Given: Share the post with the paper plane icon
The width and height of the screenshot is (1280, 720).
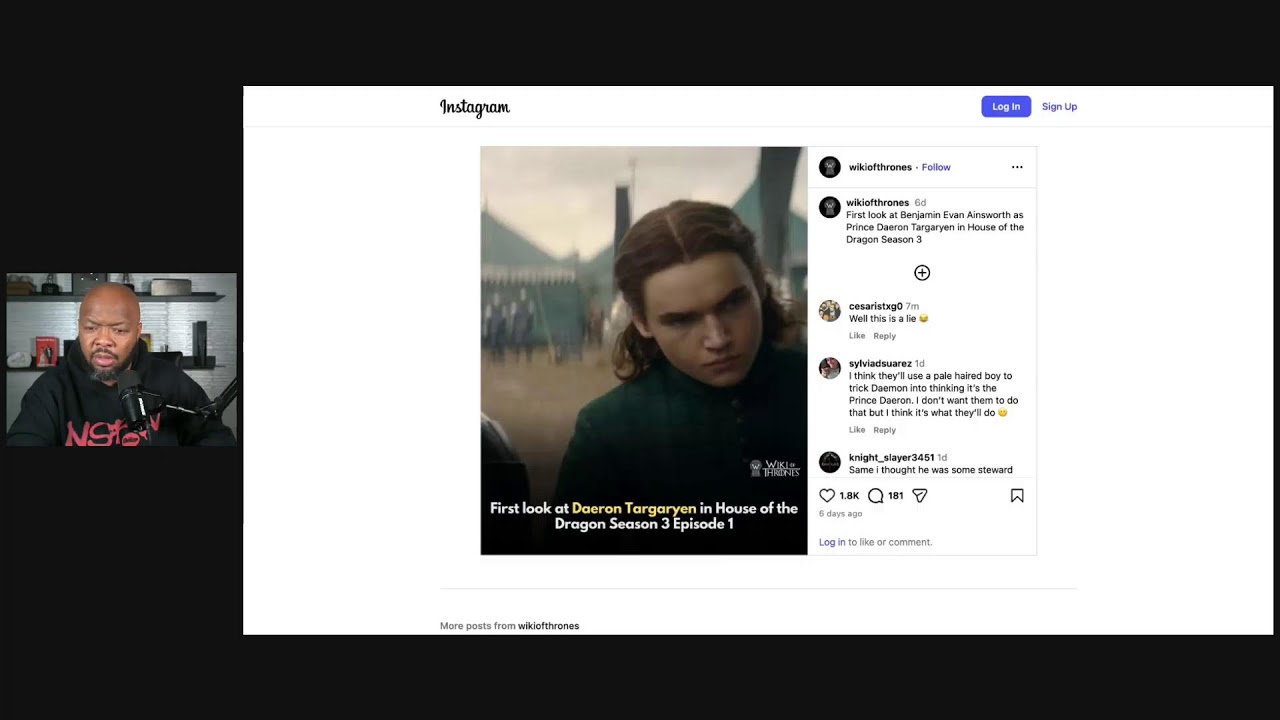Looking at the screenshot, I should 920,495.
